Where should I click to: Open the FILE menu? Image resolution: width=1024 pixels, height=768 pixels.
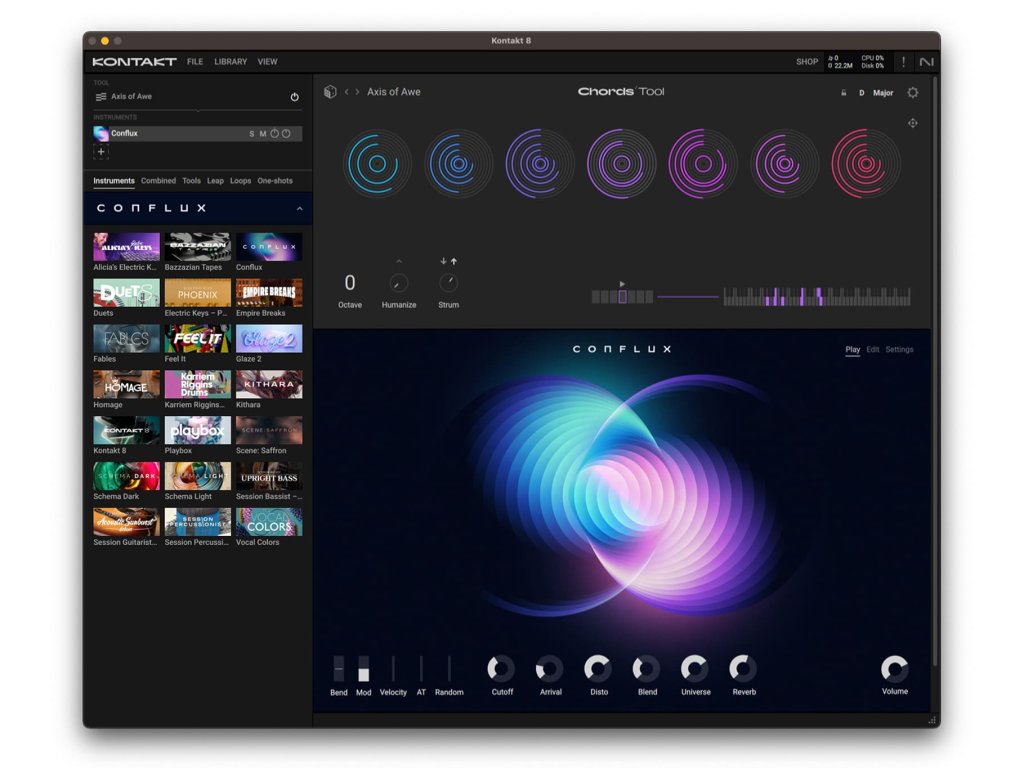click(195, 61)
